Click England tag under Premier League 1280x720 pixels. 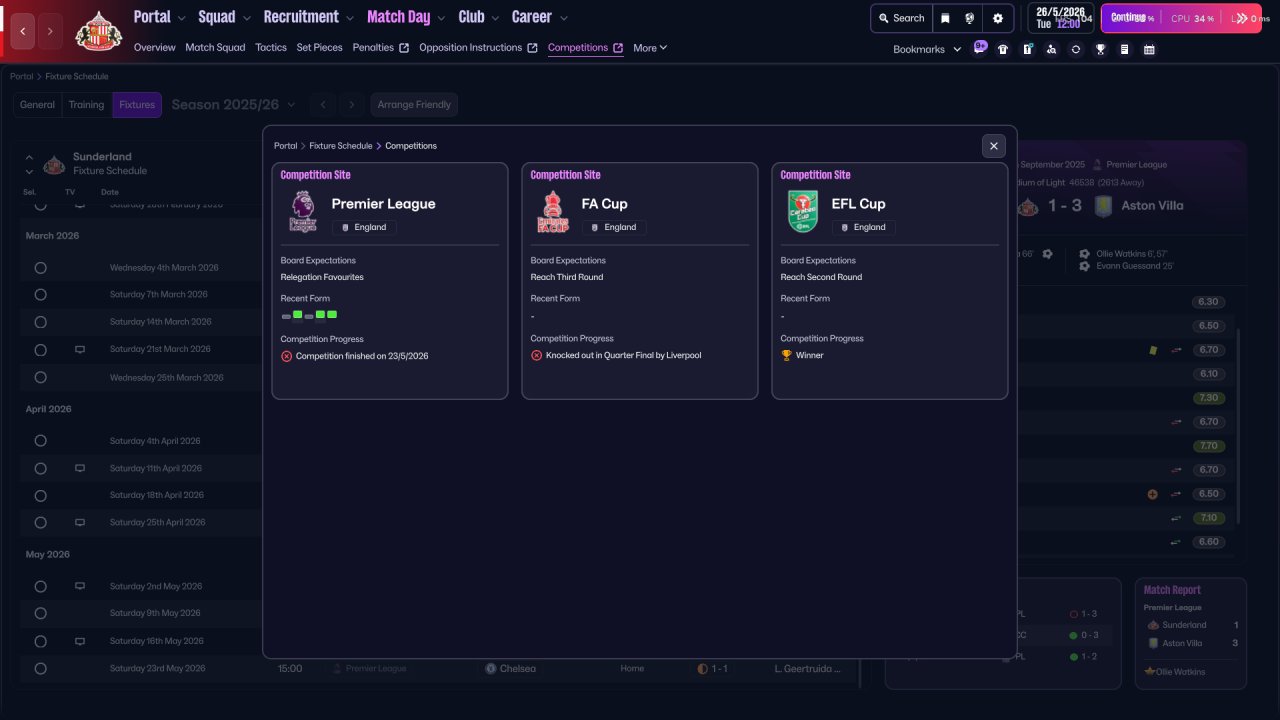click(x=364, y=227)
